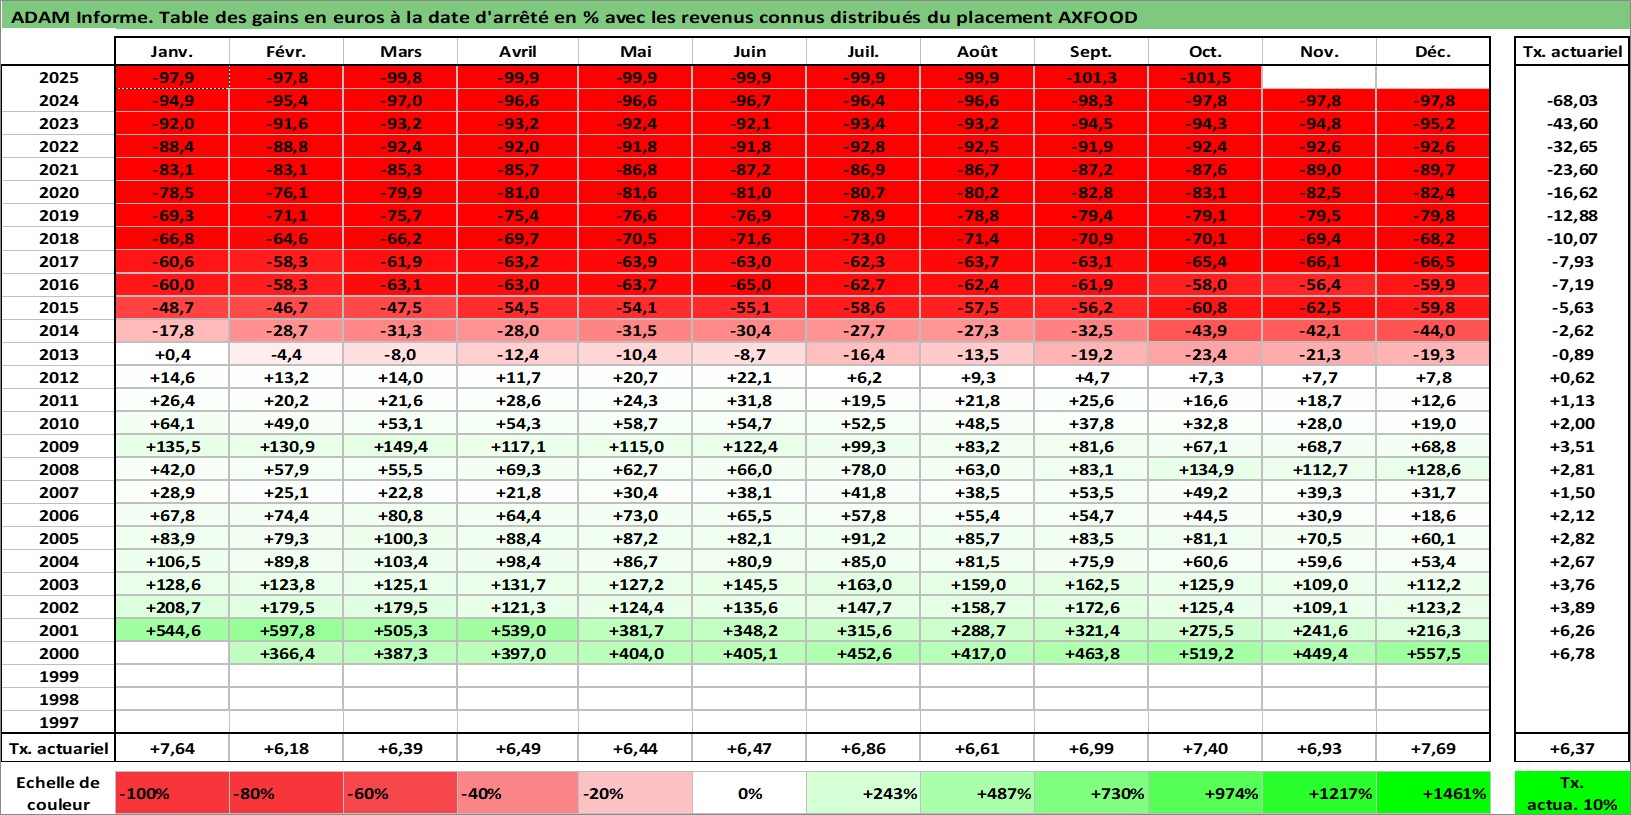
Task: Click cell +134,9 for October 2008
Action: click(x=1205, y=469)
